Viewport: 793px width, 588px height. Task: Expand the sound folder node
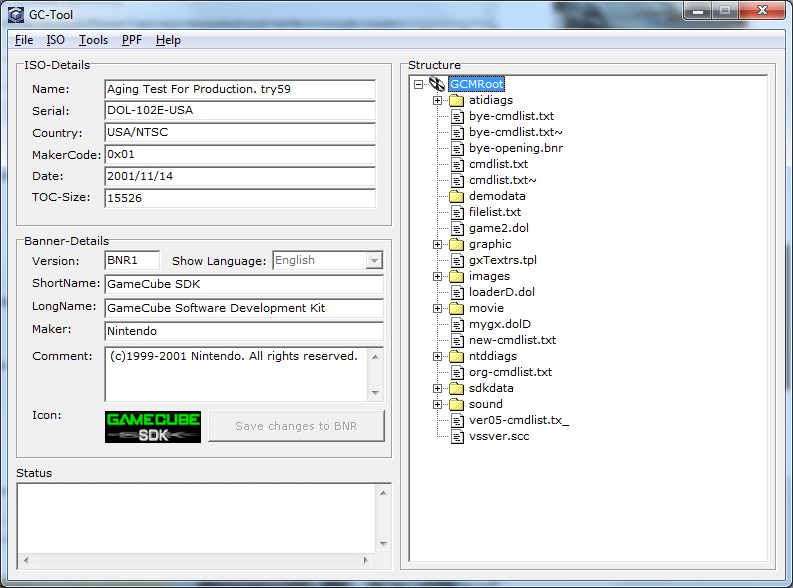pos(437,404)
